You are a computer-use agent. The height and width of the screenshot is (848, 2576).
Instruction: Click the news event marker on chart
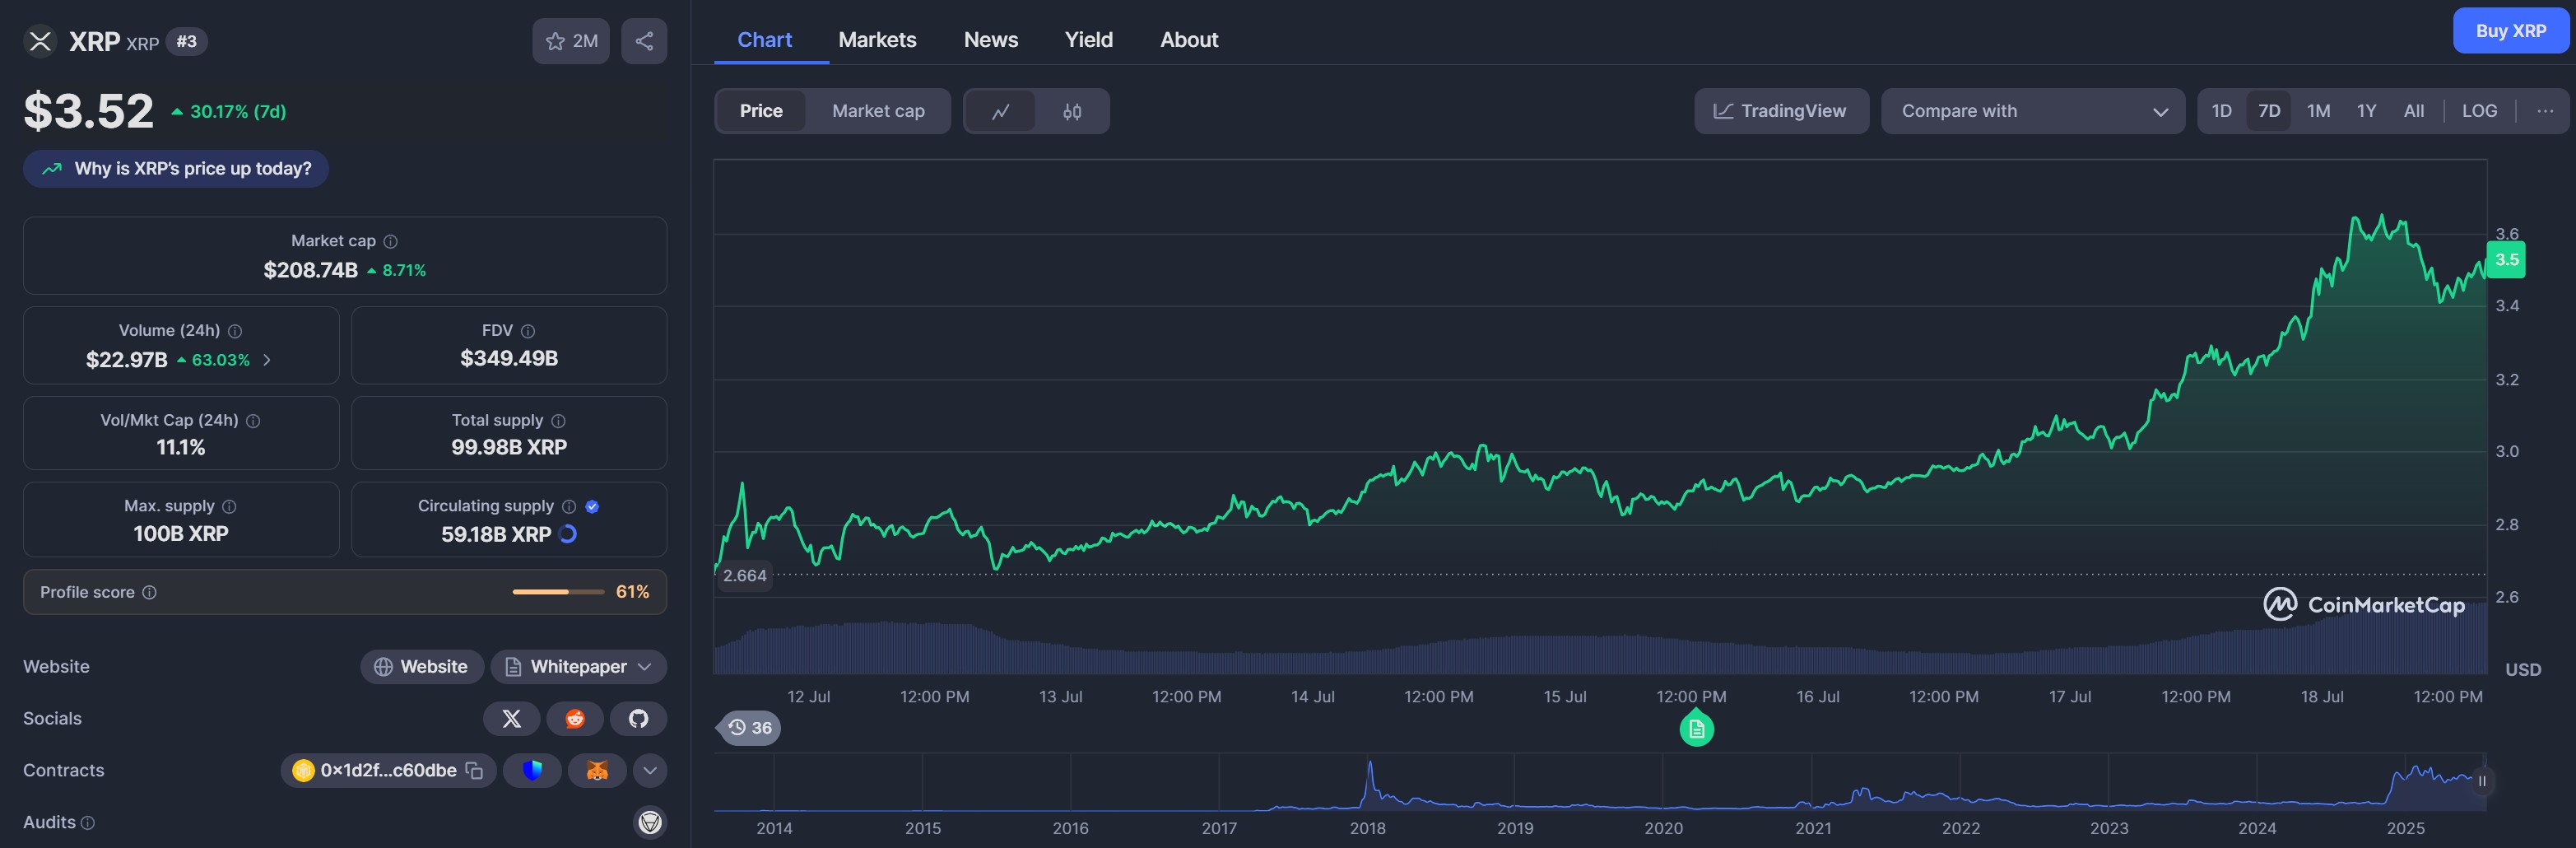click(1696, 728)
